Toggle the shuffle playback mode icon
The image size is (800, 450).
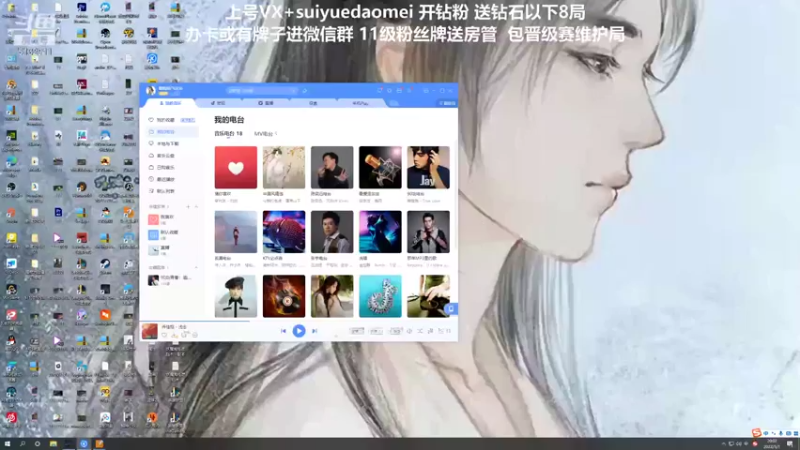(x=420, y=331)
